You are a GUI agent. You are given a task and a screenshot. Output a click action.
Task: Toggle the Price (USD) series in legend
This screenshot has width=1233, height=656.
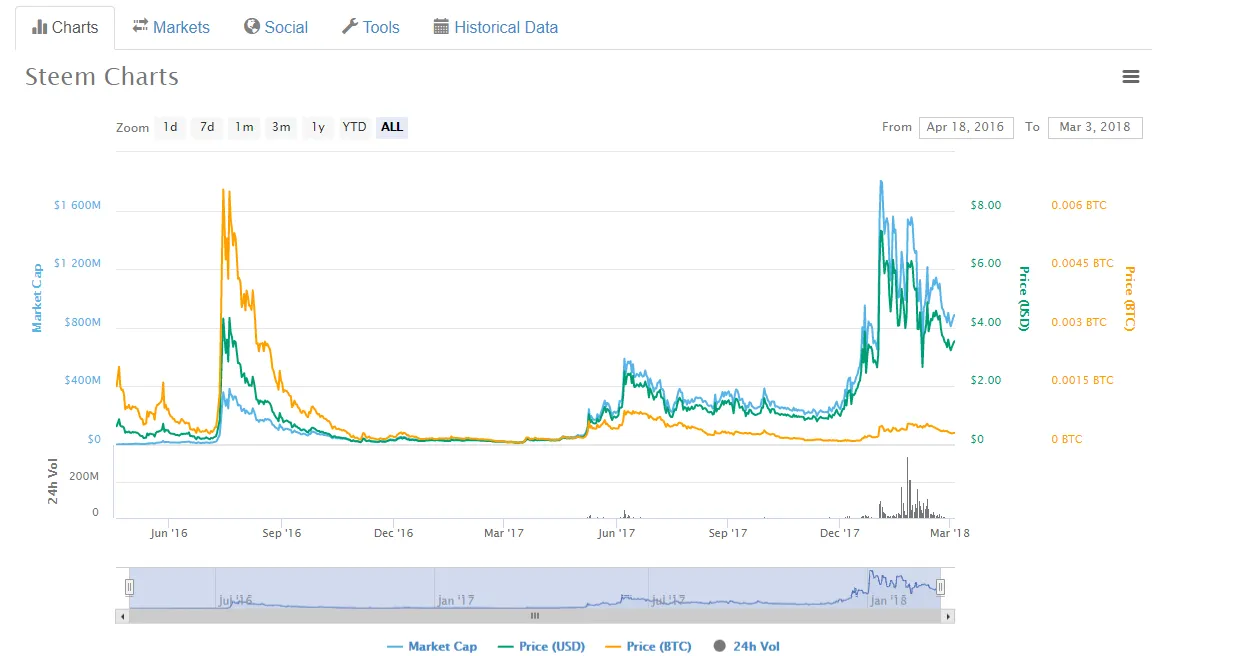[x=540, y=646]
